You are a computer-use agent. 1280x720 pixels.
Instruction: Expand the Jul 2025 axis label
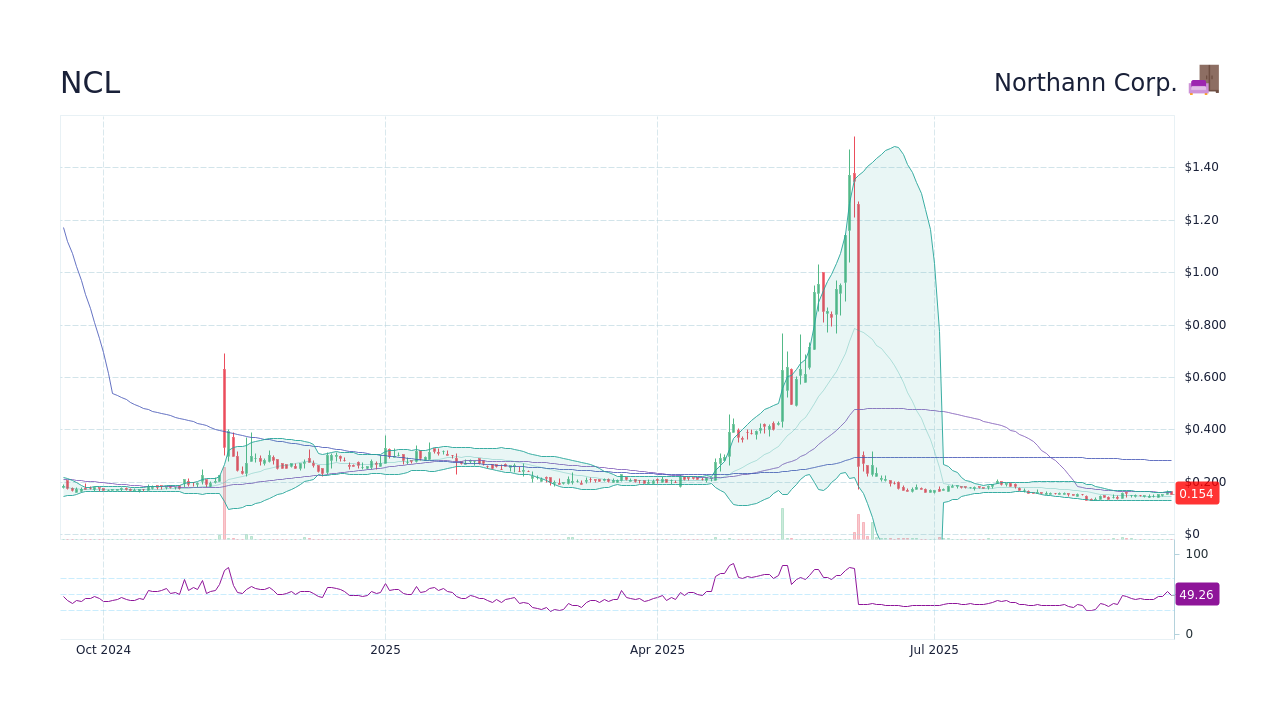(x=935, y=649)
